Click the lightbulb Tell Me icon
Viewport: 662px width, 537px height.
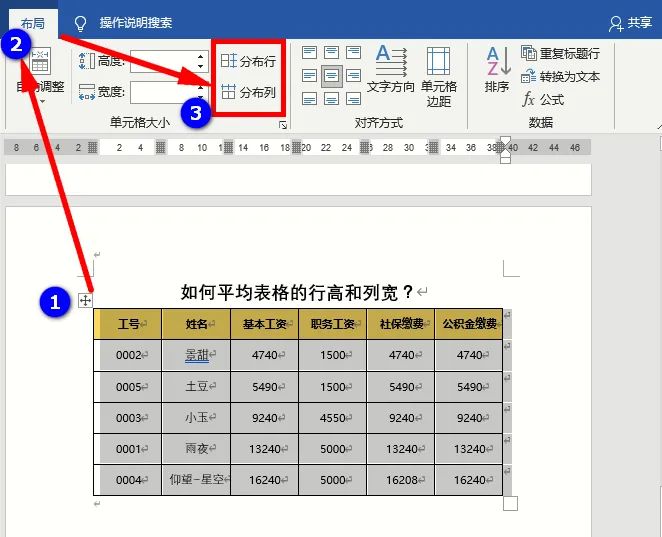(x=80, y=24)
